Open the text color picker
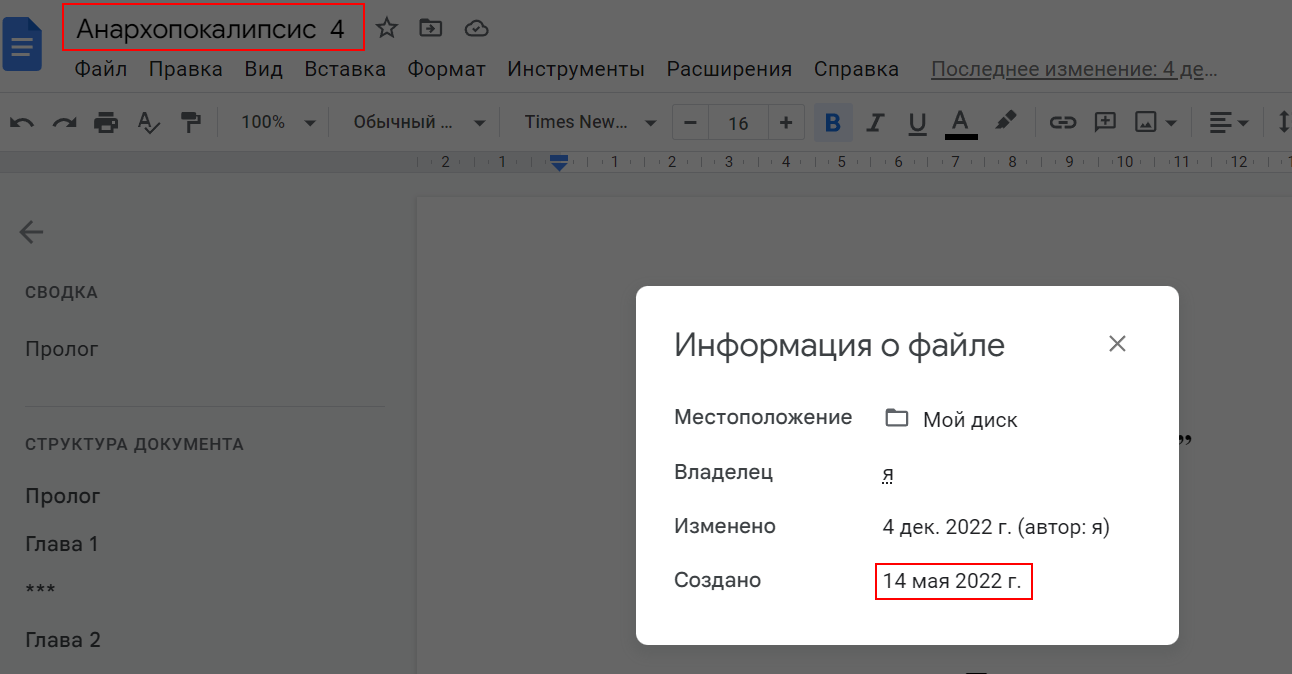 [961, 123]
